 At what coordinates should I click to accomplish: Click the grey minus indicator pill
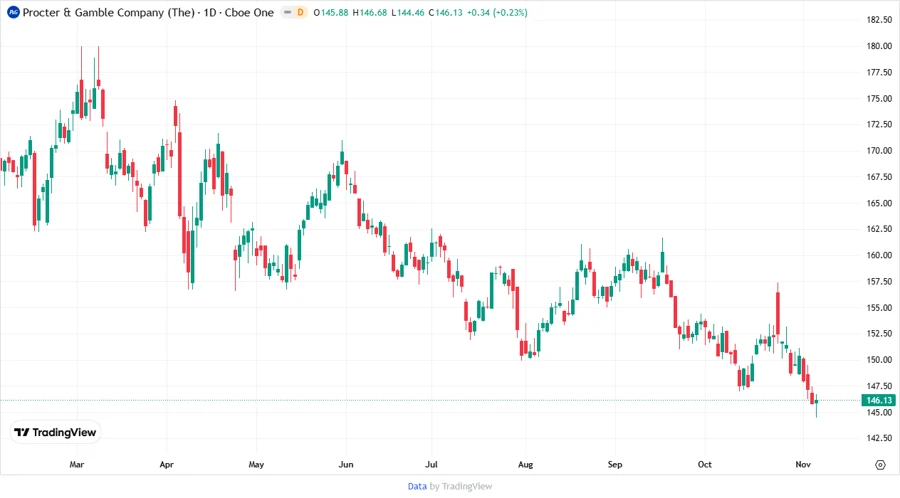(x=288, y=12)
